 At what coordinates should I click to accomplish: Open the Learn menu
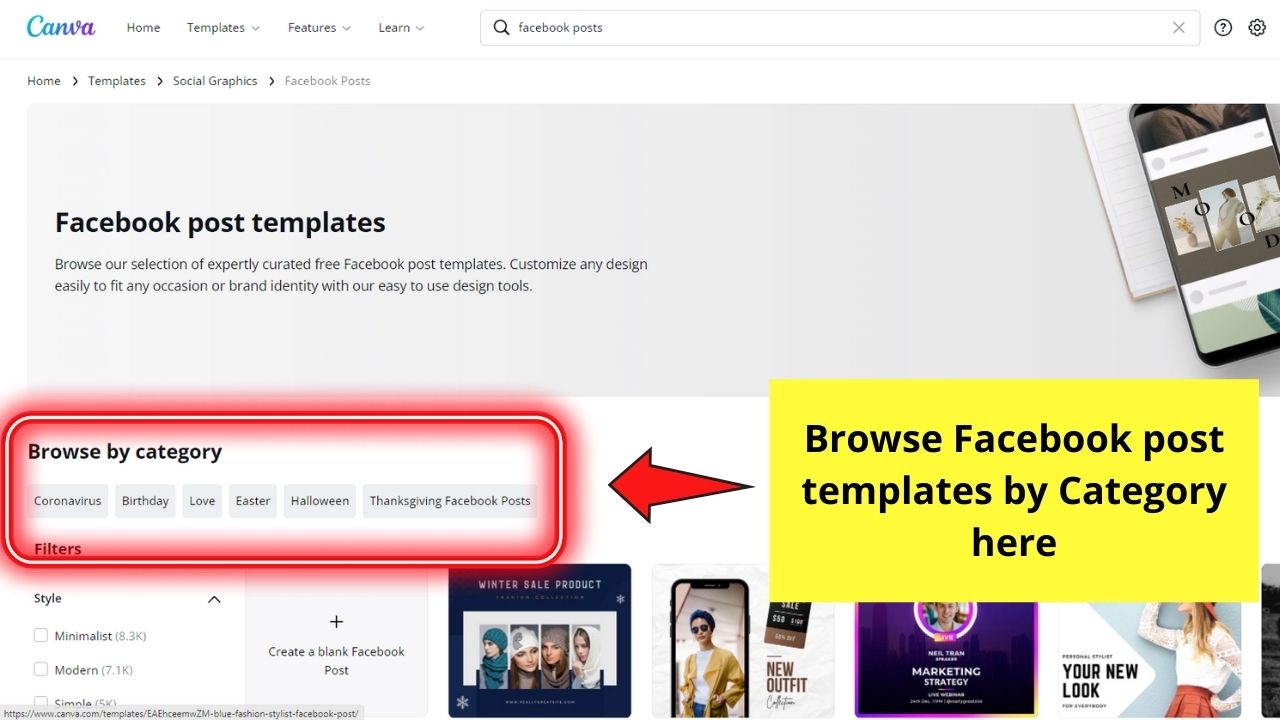click(x=400, y=27)
